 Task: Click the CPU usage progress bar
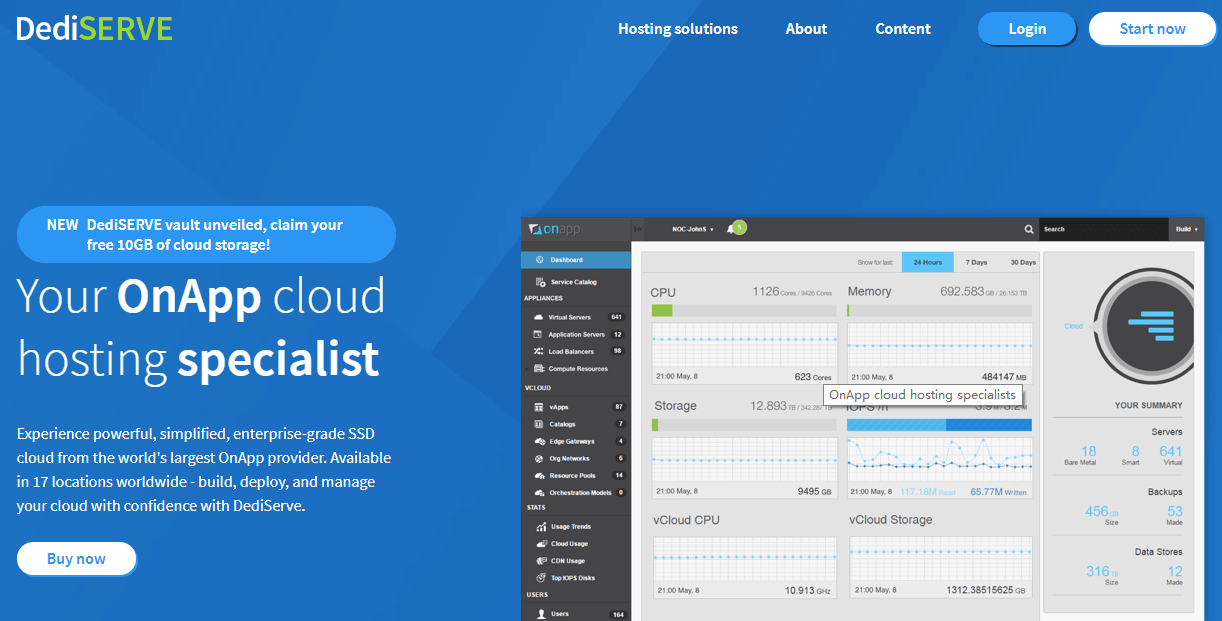[x=744, y=311]
